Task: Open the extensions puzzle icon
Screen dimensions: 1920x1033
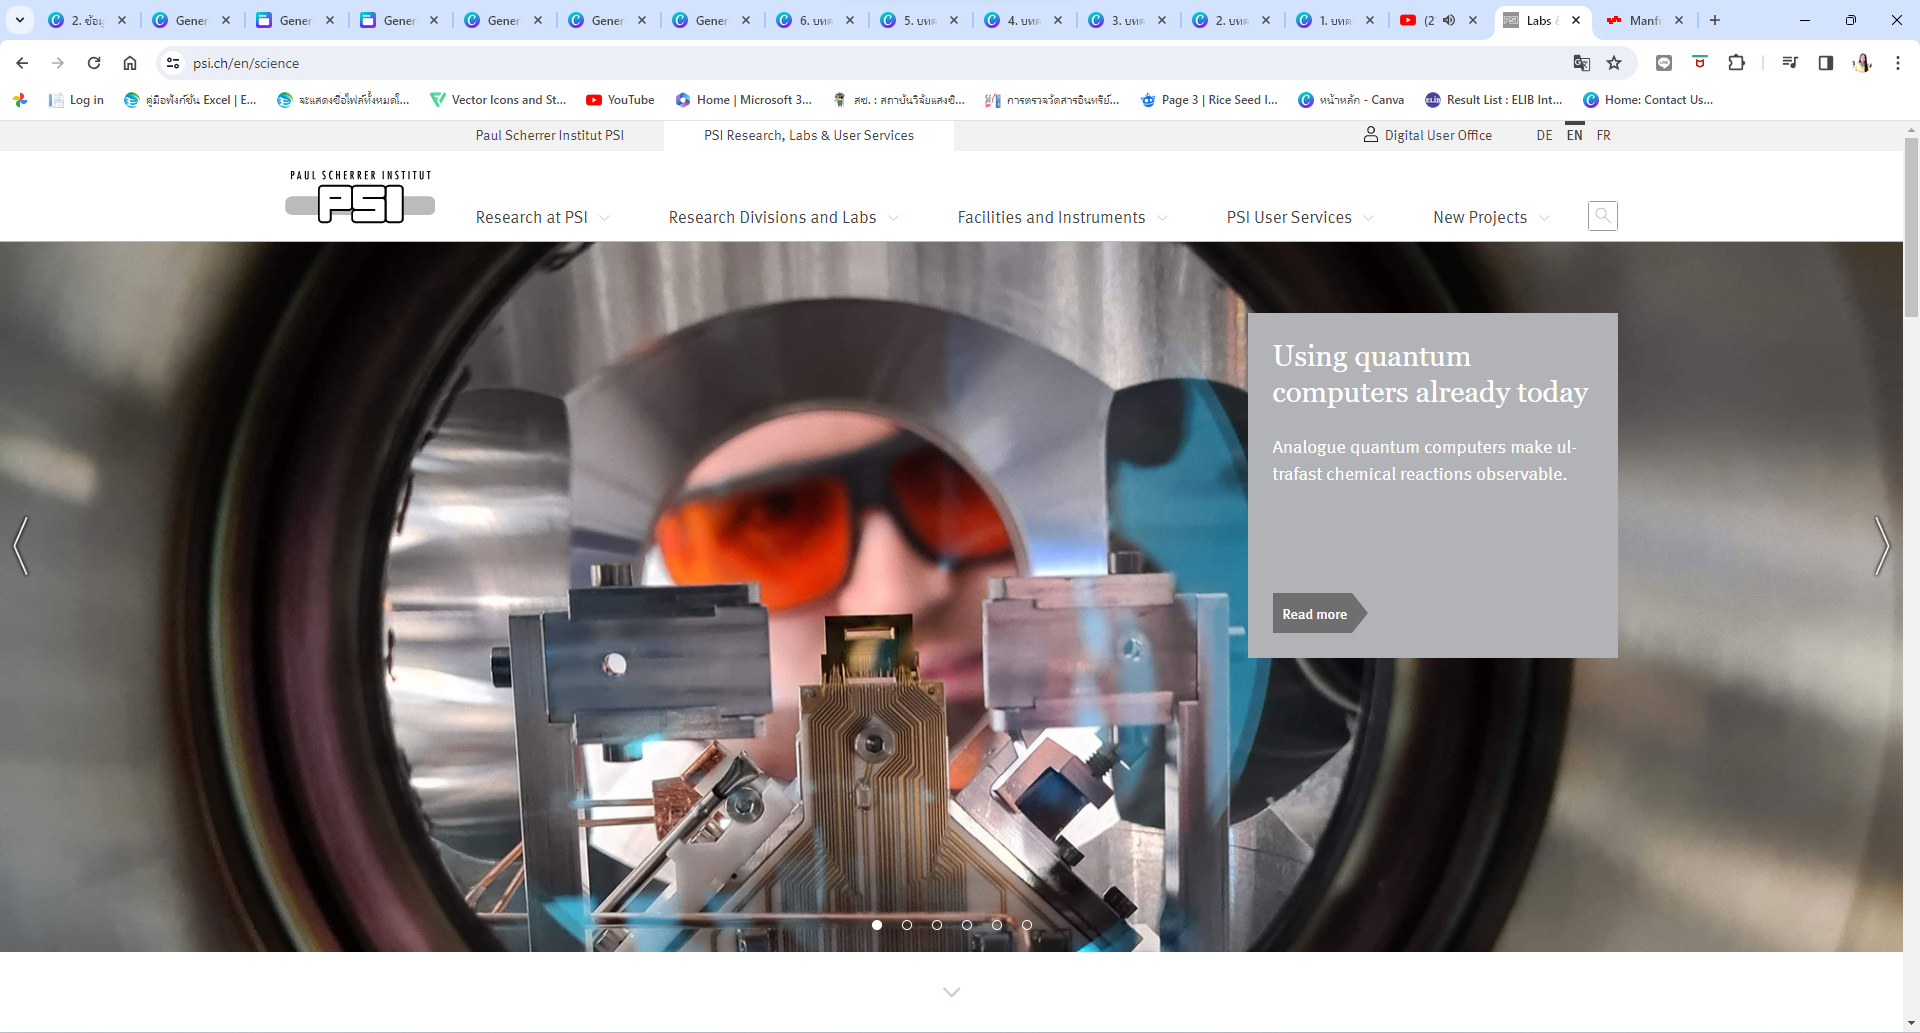Action: point(1736,63)
